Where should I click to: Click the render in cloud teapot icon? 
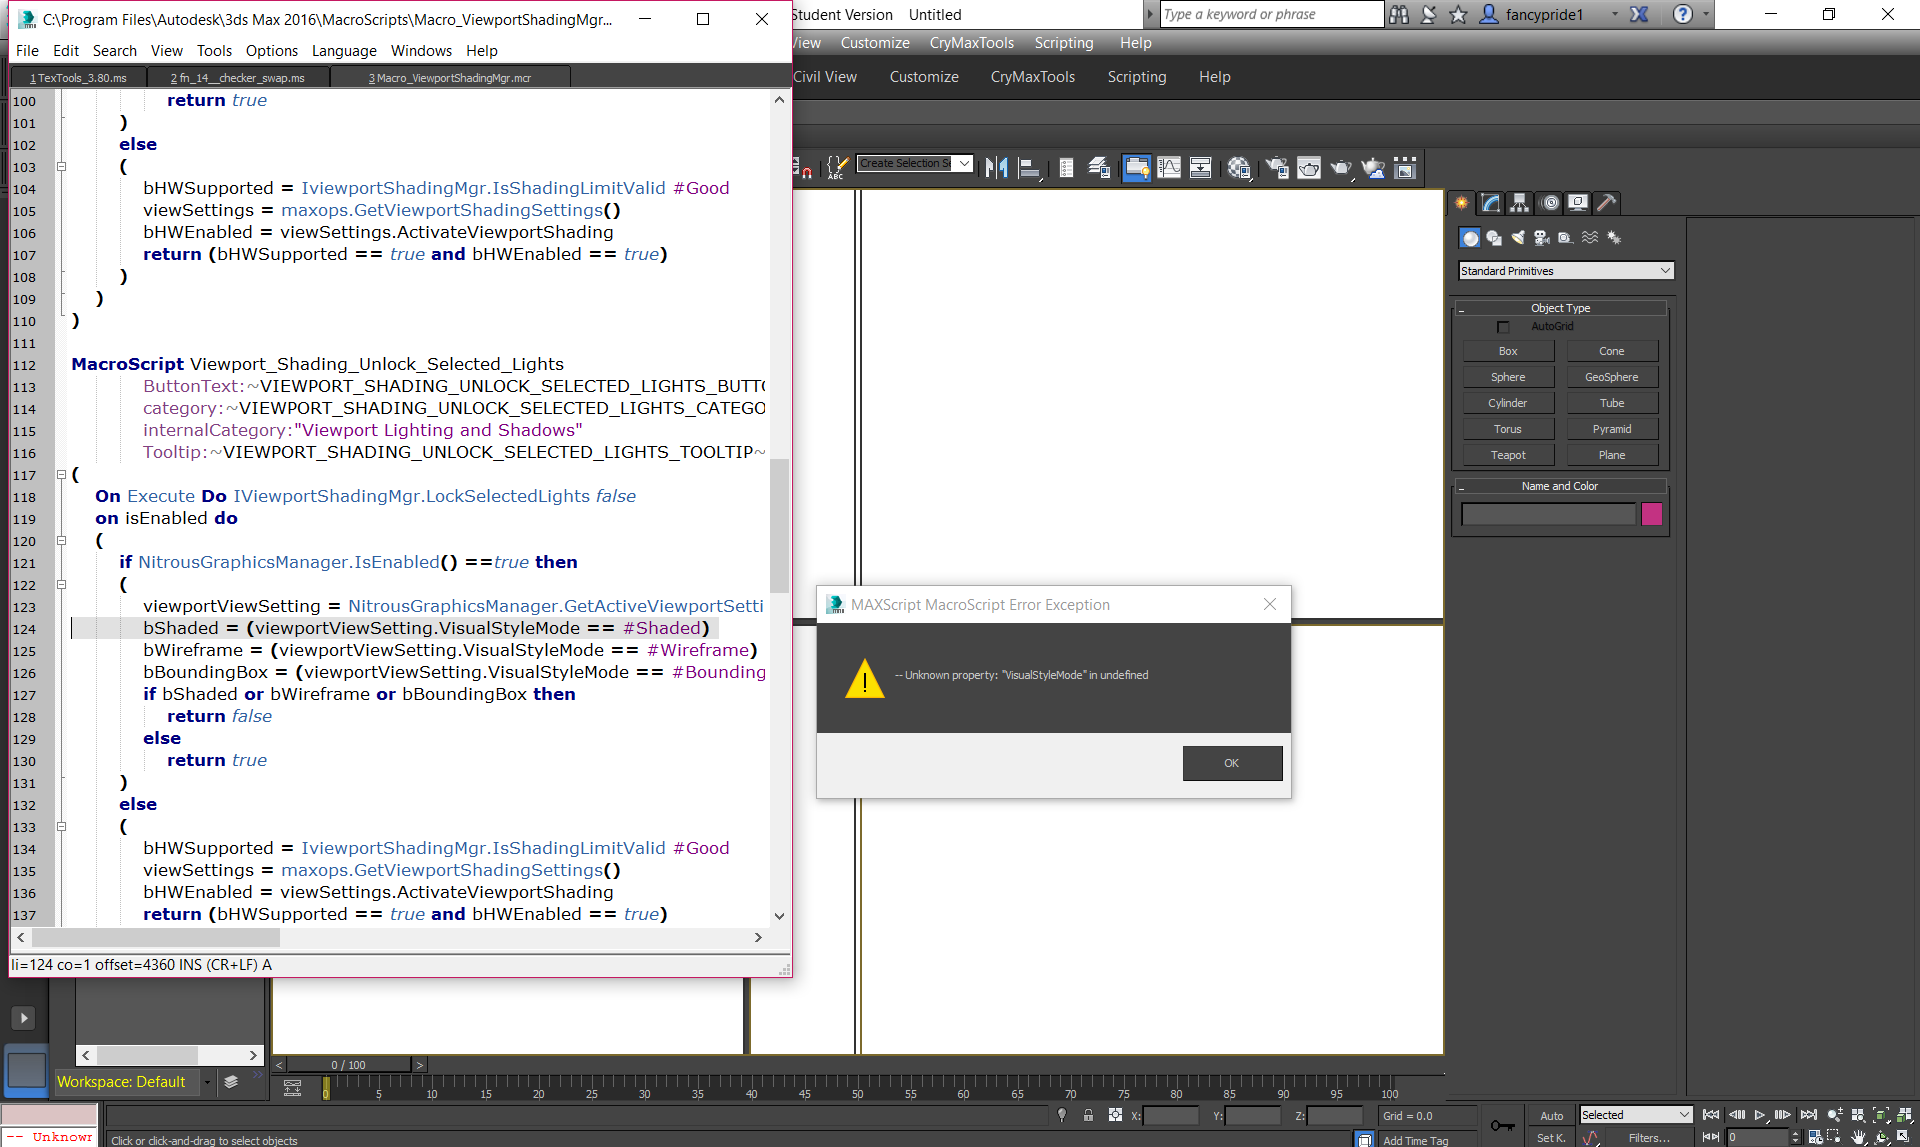point(1374,168)
